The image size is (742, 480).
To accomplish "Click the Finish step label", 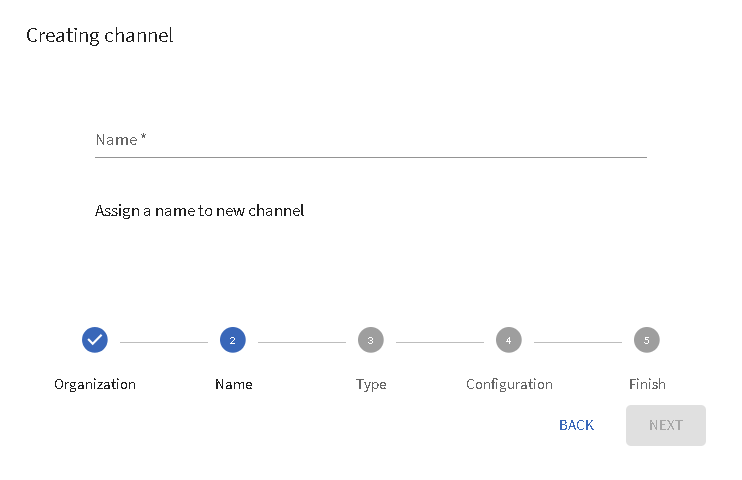I will click(647, 384).
